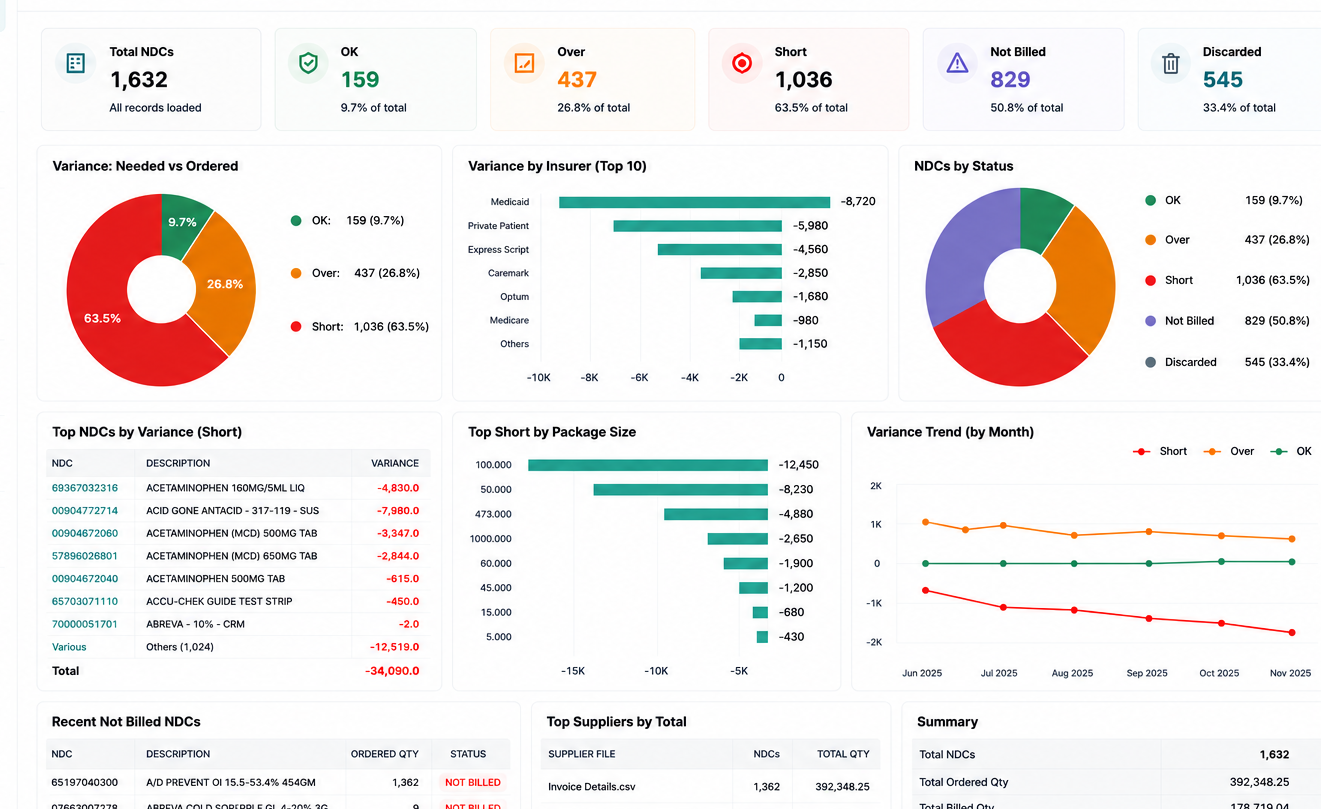Click the Total NDCs spreadsheet icon
Screen dimensions: 1321x809
[75, 63]
